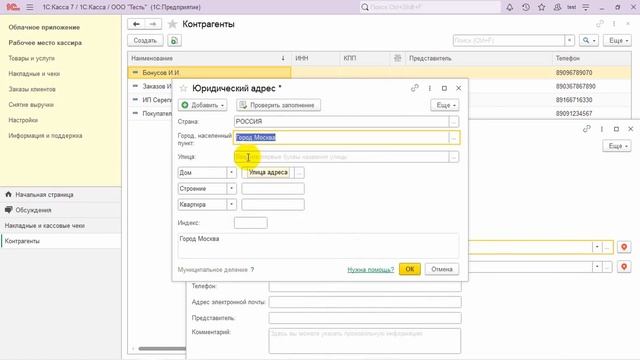Switch to Накладные и кассовые чеки tab

point(60,226)
